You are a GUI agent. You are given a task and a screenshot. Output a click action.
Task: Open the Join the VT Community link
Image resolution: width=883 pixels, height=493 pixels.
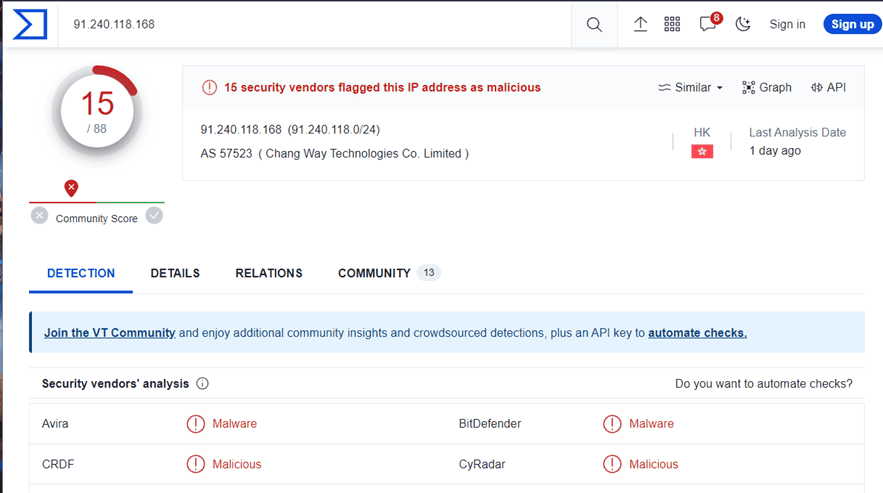[x=110, y=333]
